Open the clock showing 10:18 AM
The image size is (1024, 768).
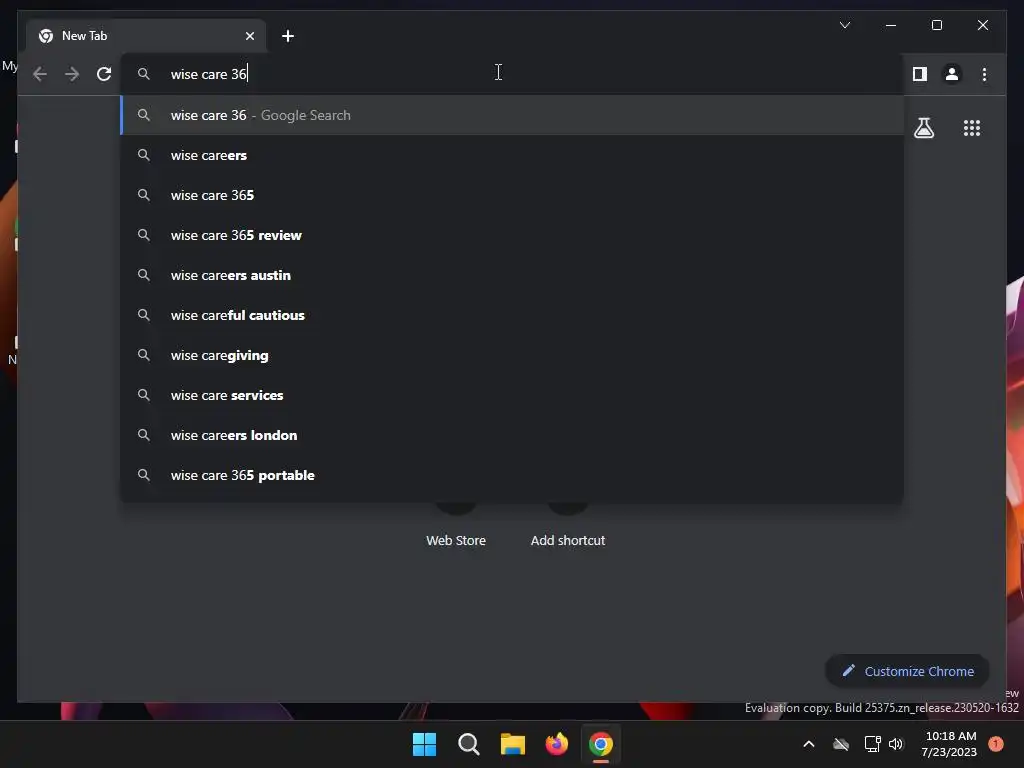950,744
